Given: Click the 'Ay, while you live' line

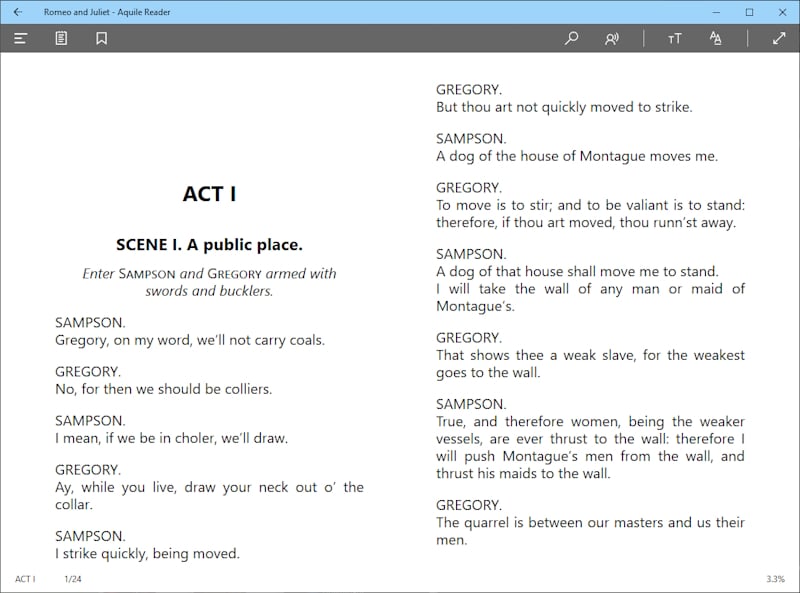Looking at the screenshot, I should click(x=209, y=487).
